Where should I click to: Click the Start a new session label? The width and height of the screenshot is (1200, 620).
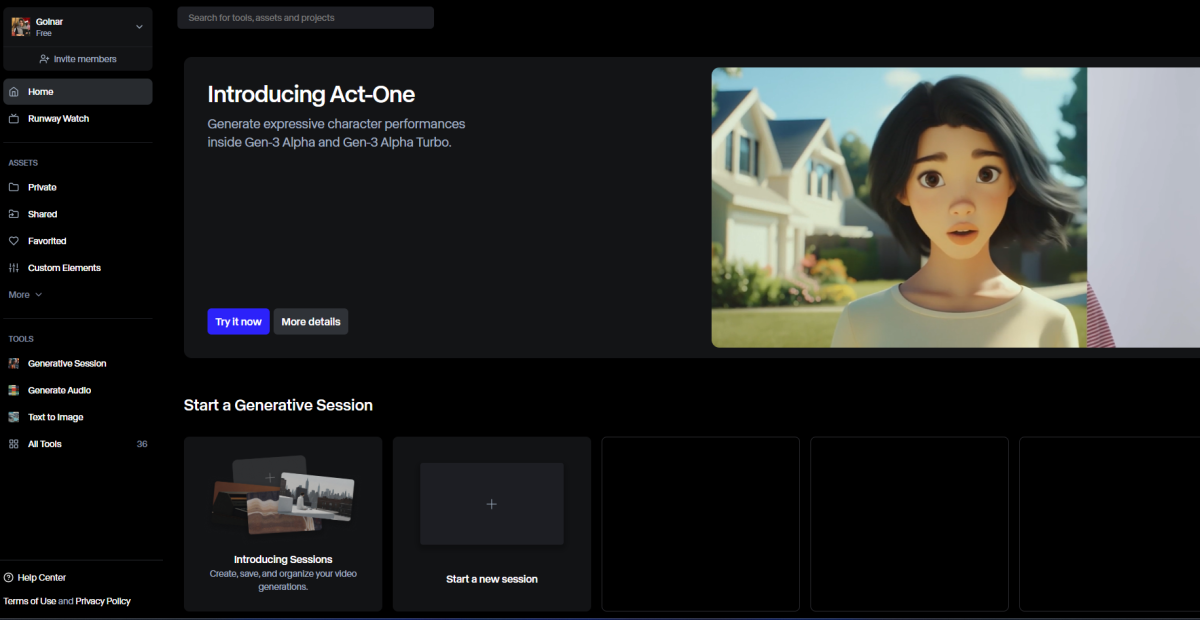[492, 579]
